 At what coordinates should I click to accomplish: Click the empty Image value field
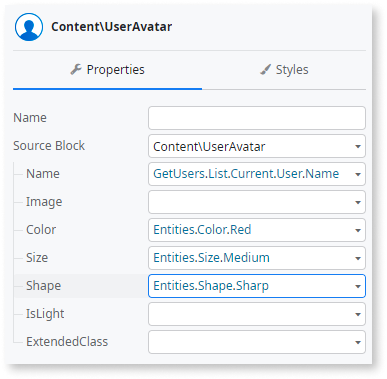(x=257, y=202)
